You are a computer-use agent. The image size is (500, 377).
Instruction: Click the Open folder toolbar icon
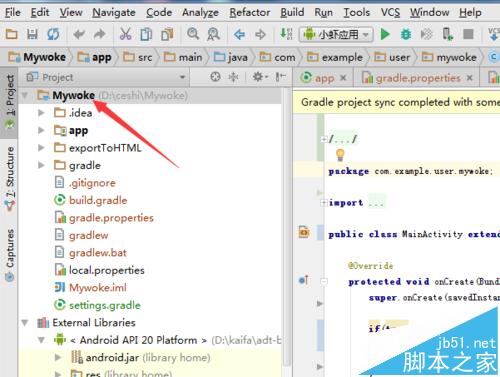pyautogui.click(x=11, y=34)
